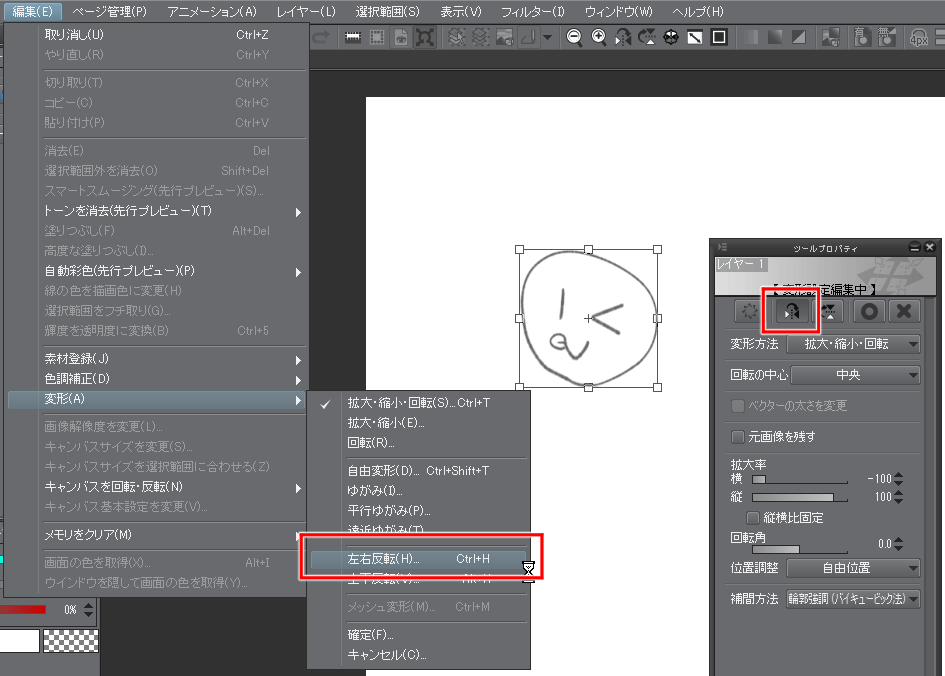The image size is (945, 676).
Task: Confirm transform with the circle OK icon
Action: coord(869,311)
